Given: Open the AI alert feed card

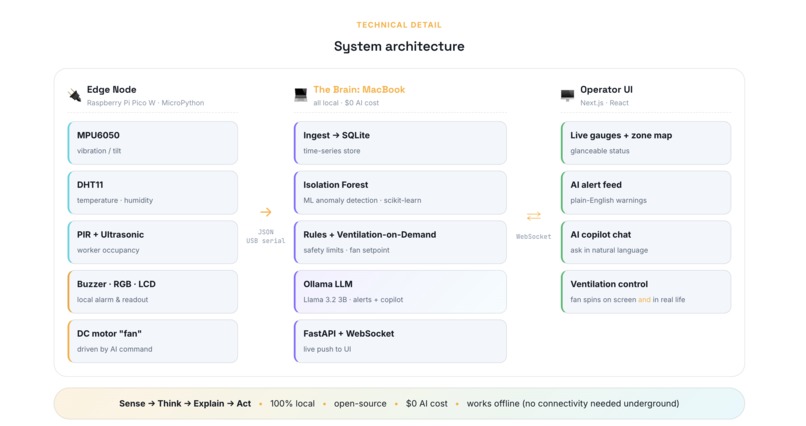Looking at the screenshot, I should (x=646, y=192).
